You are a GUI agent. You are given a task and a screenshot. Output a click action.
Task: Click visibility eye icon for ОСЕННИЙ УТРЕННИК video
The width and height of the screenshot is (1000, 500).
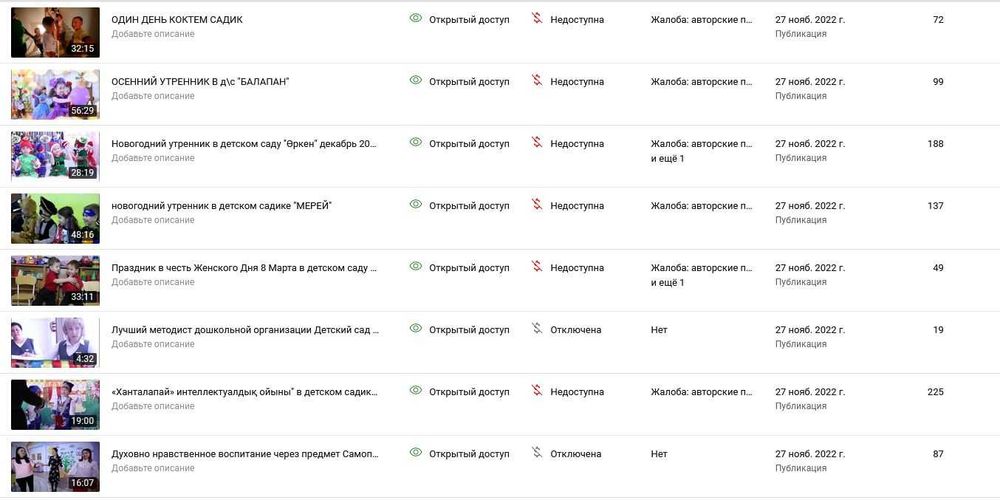point(416,81)
